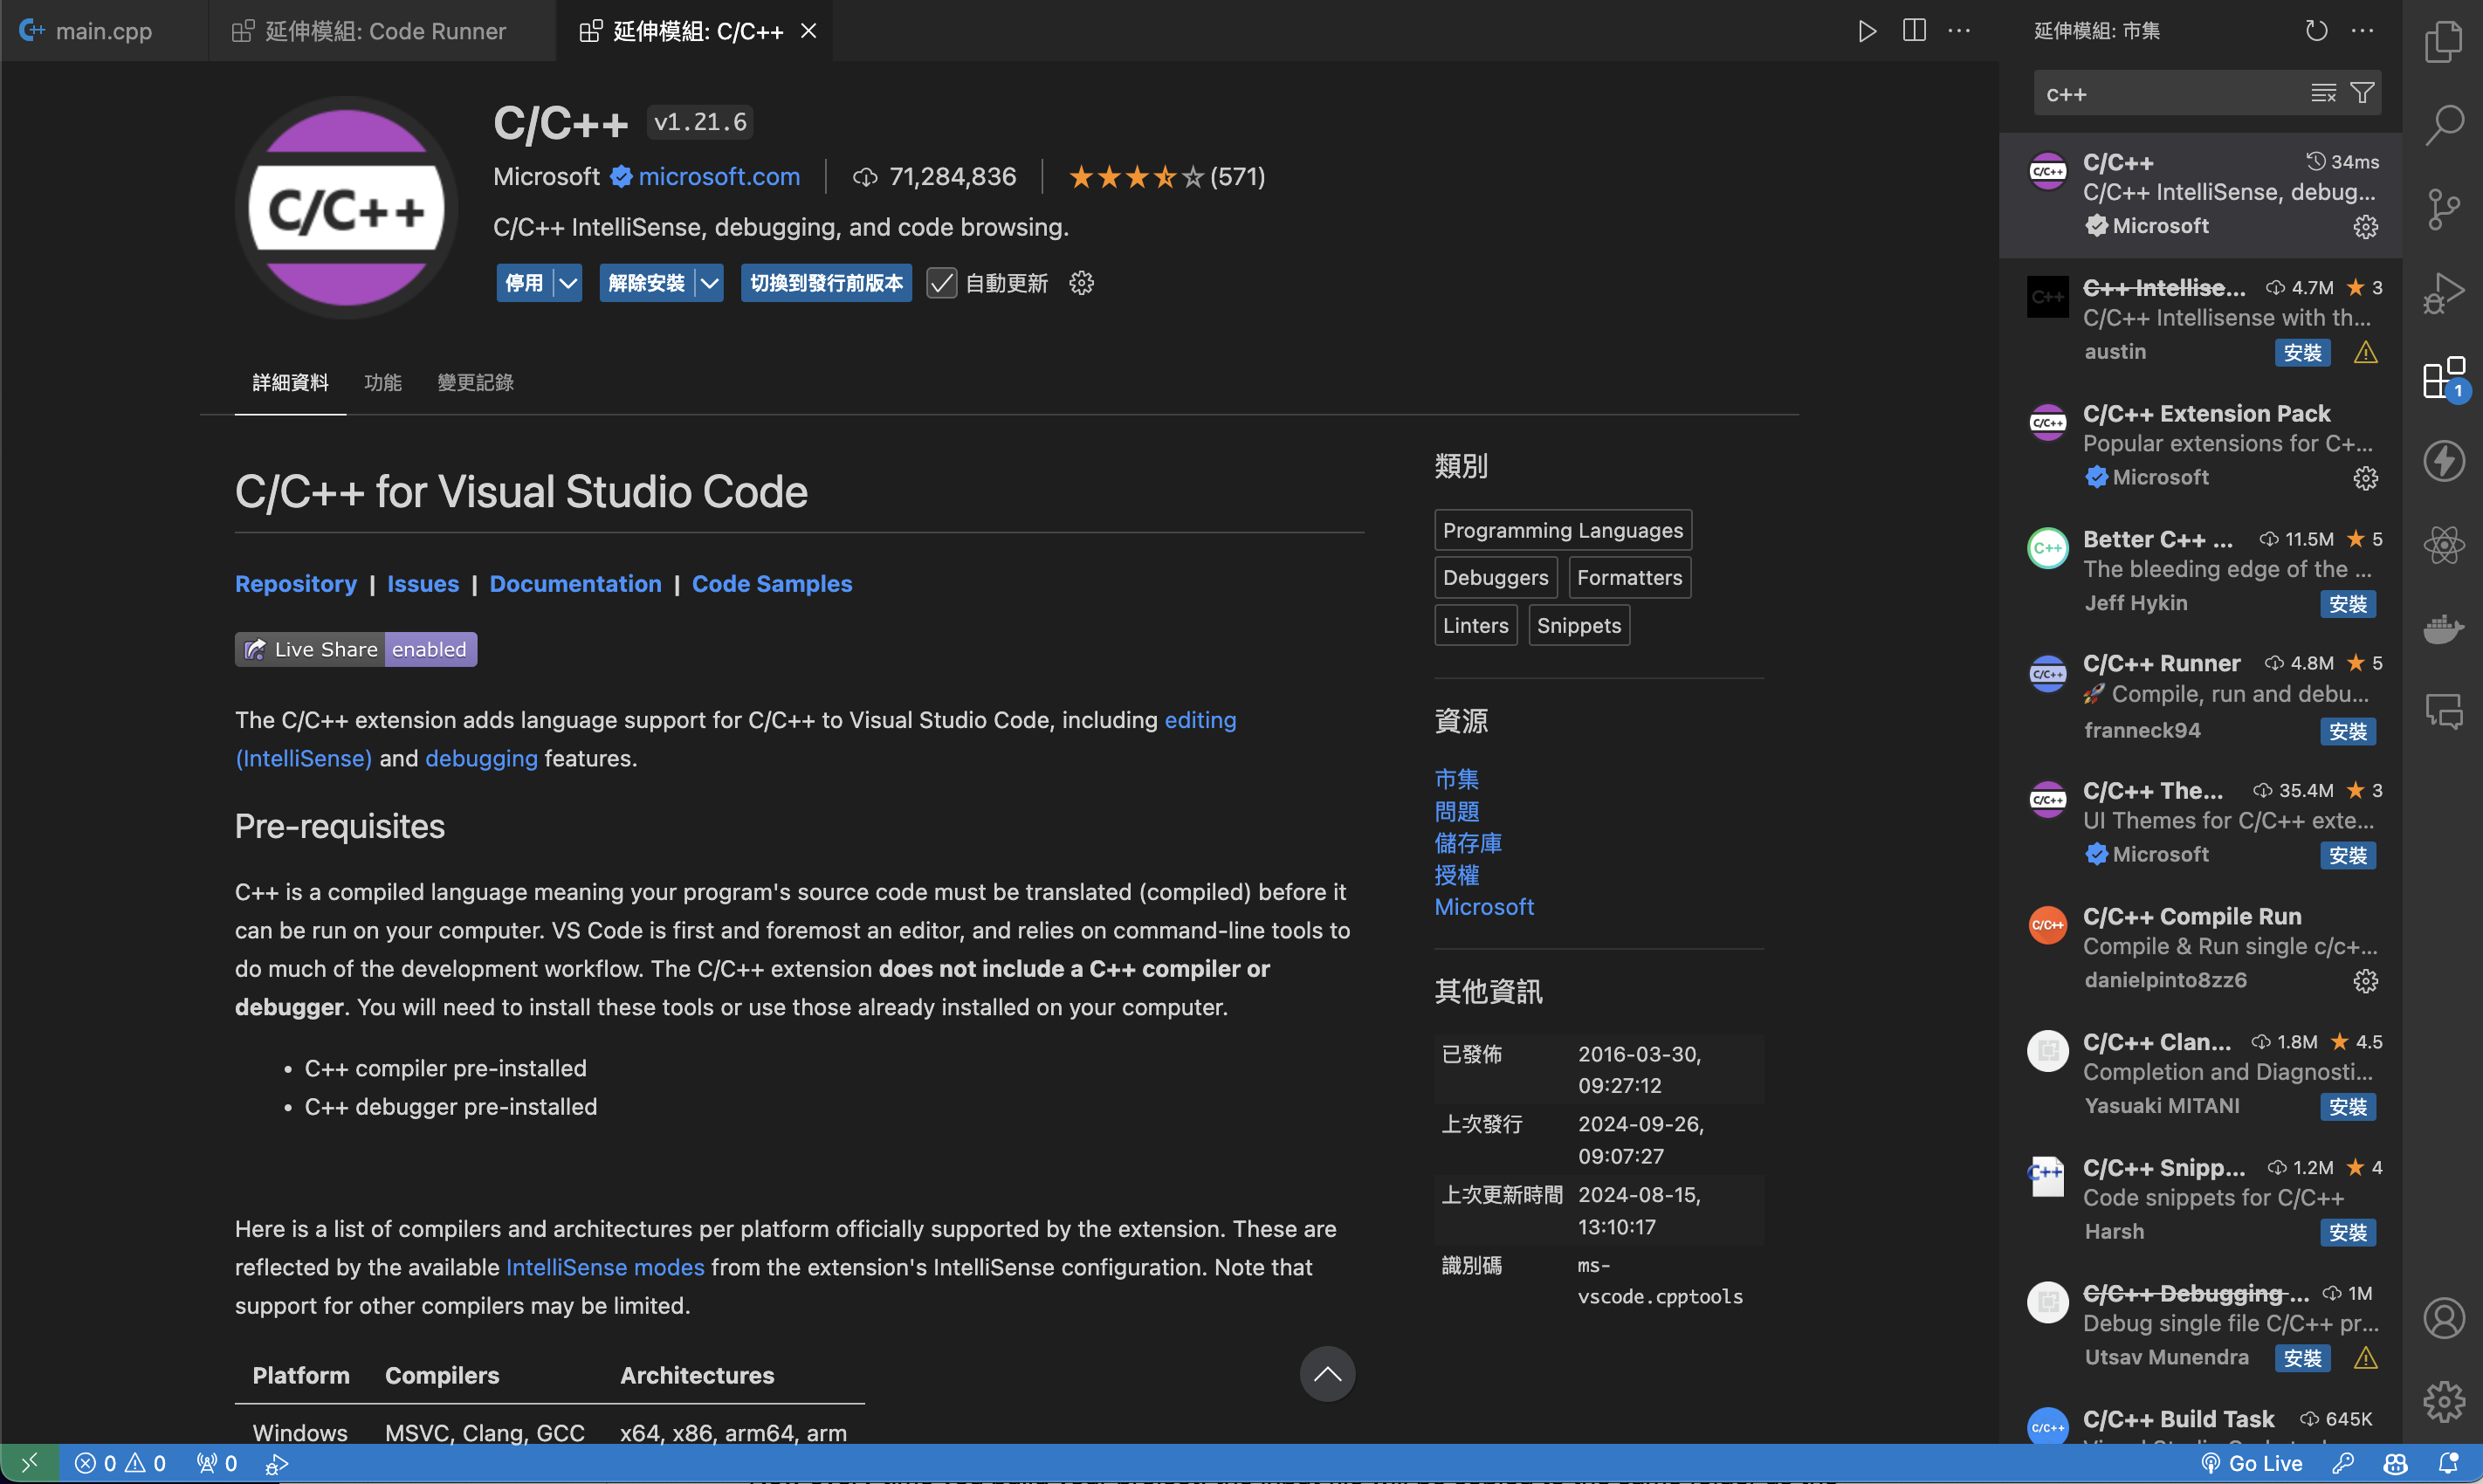Expand the Disable button dropdown arrow
2483x1484 pixels.
click(568, 283)
